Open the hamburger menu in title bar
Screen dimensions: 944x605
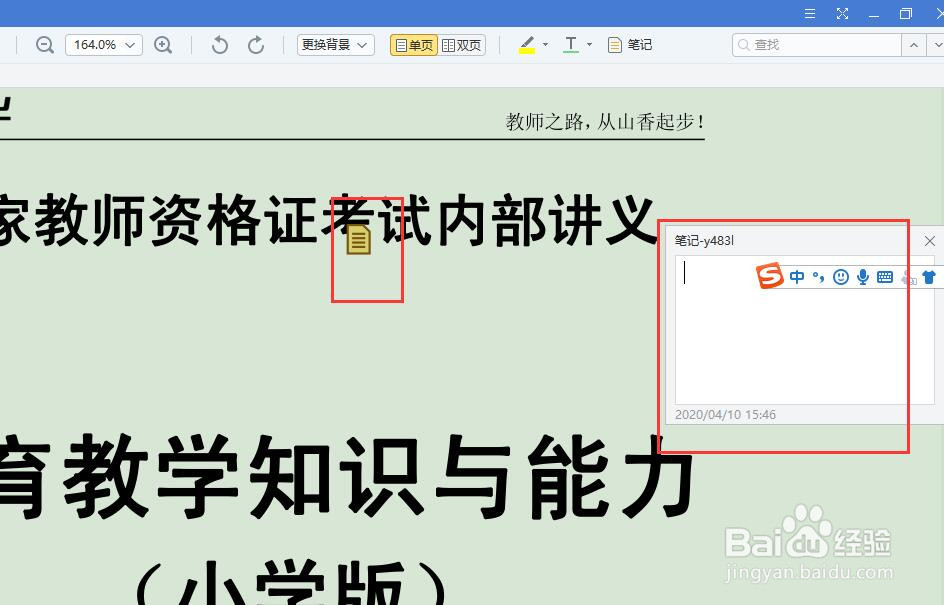(810, 13)
